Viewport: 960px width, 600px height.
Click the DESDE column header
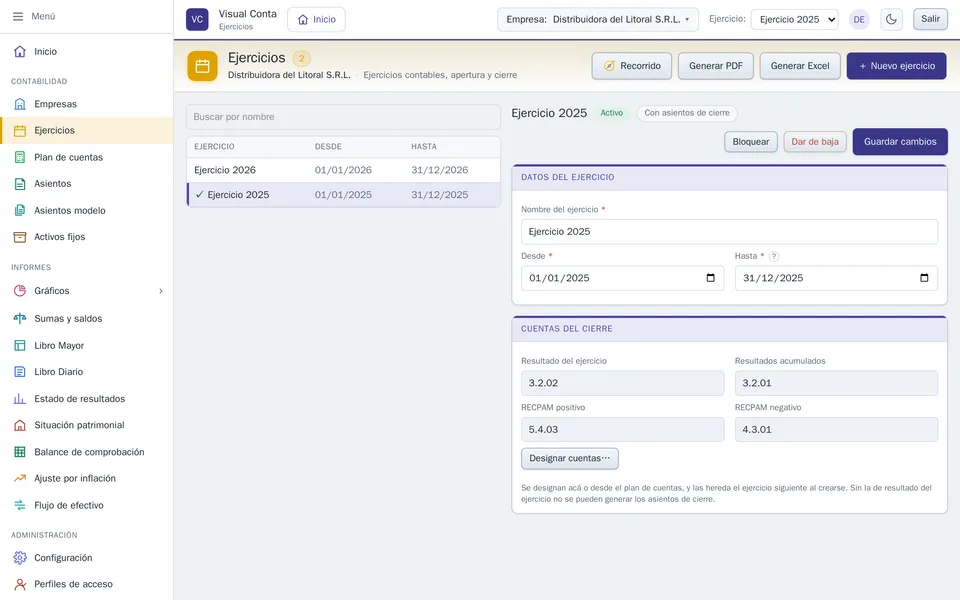tap(328, 147)
